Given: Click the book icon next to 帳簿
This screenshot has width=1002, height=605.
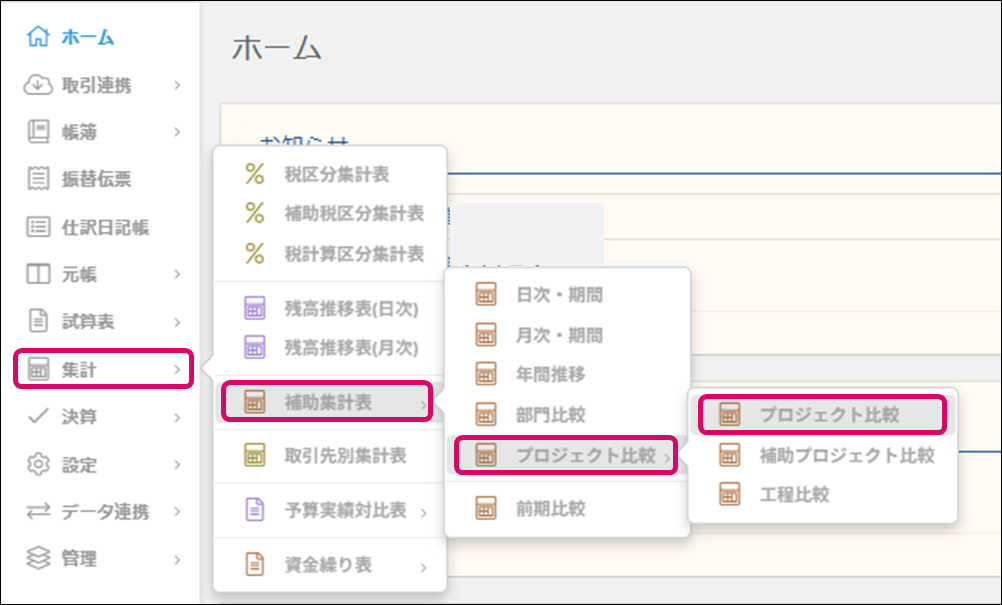Looking at the screenshot, I should 38,132.
